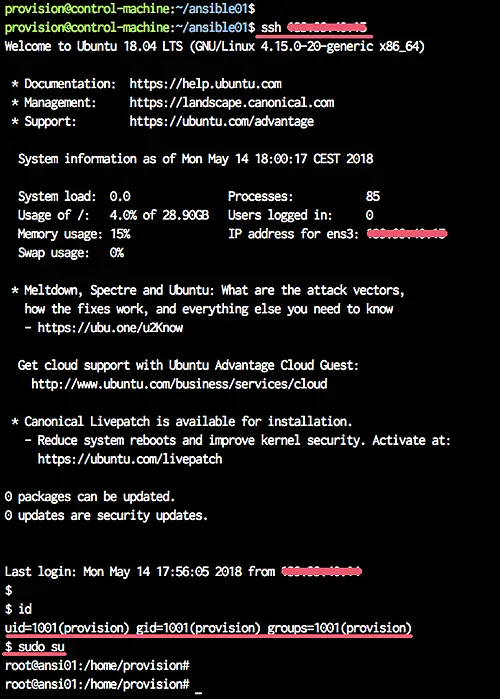The width and height of the screenshot is (500, 699).
Task: Open the landscape.canonical.com management URL
Action: (232, 103)
